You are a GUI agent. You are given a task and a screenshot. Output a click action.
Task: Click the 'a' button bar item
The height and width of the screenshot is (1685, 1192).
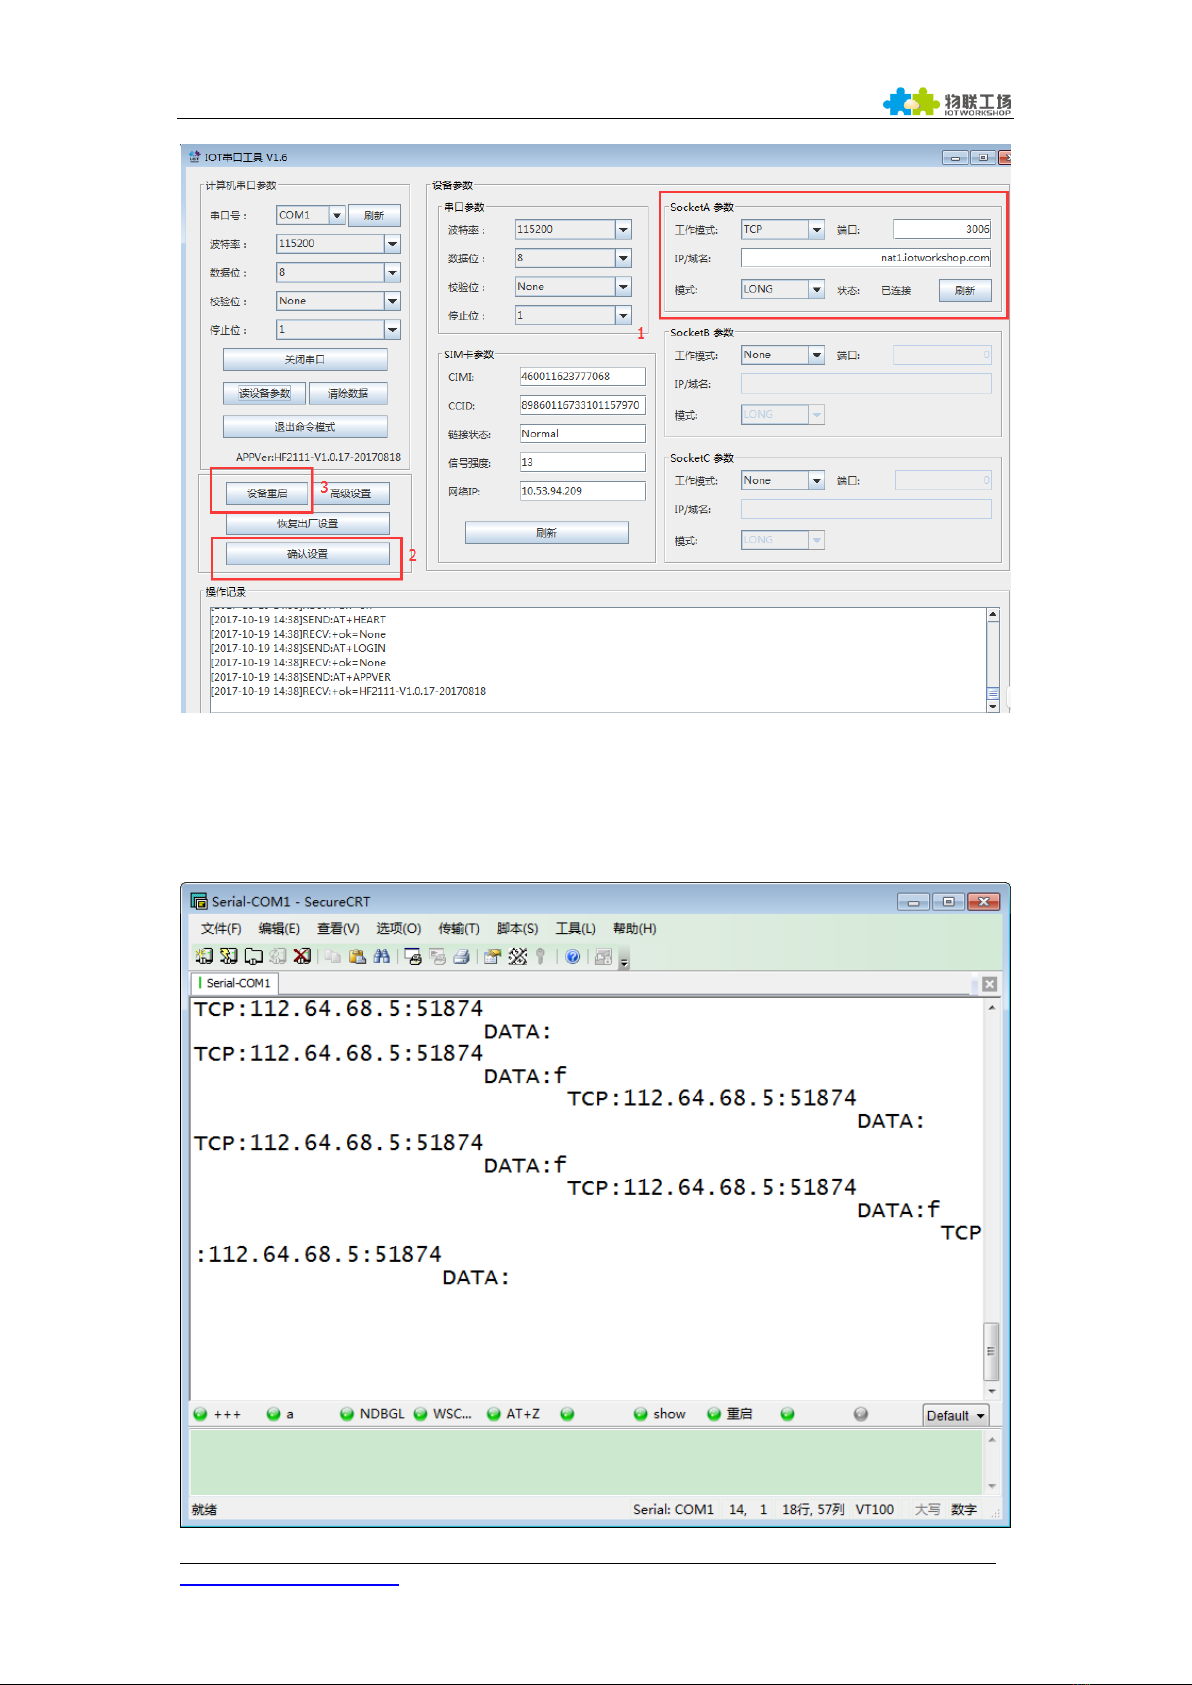(281, 1414)
